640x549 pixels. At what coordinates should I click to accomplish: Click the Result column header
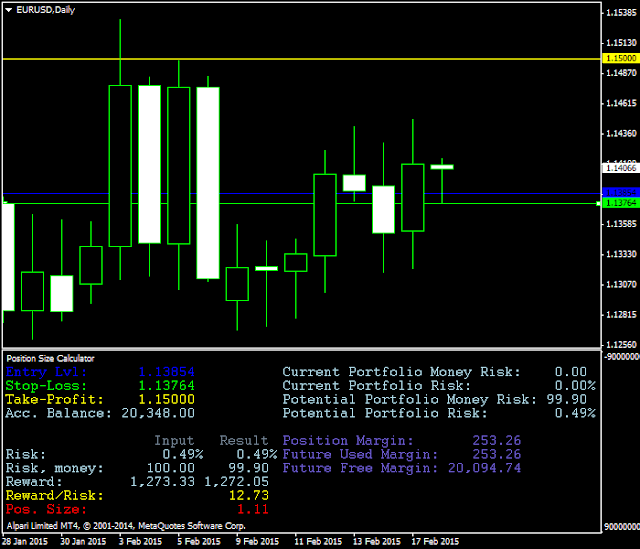[x=244, y=440]
